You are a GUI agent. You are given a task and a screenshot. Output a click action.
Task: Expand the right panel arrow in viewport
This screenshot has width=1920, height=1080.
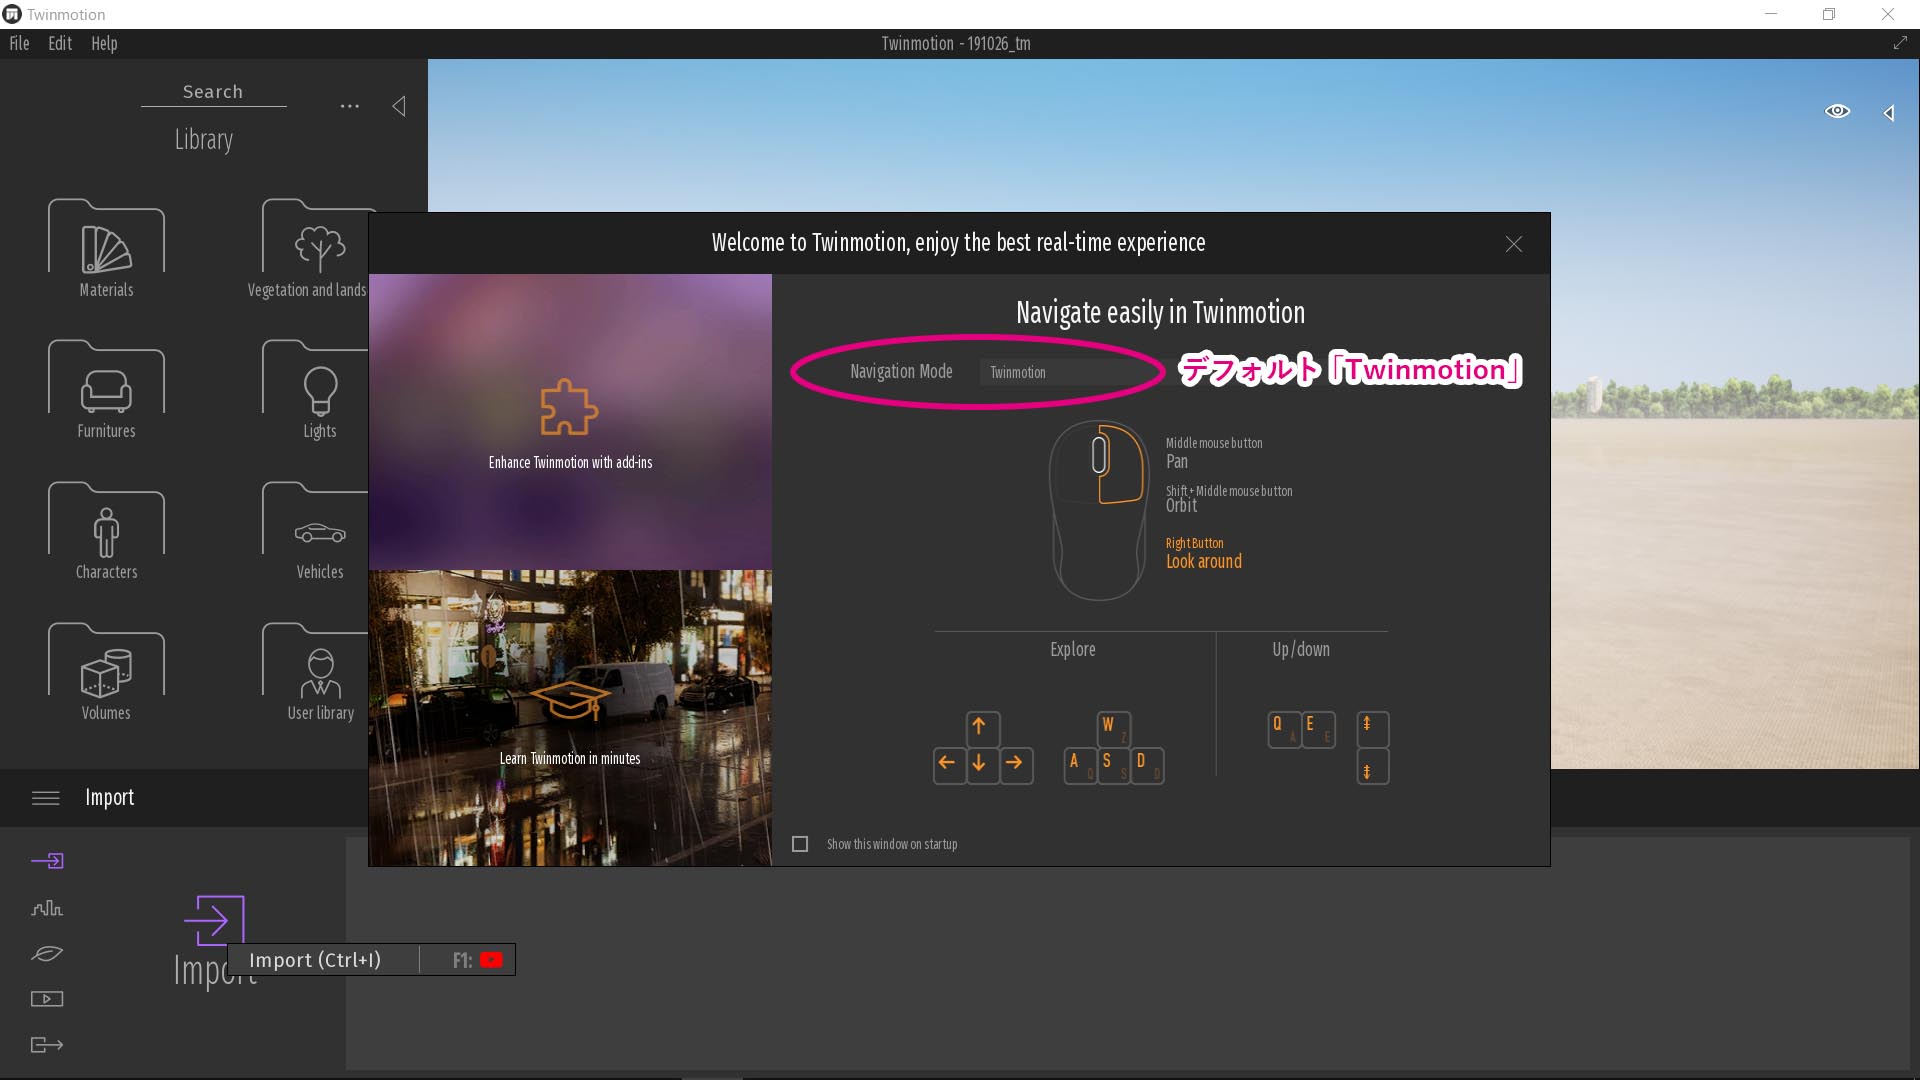point(1889,113)
